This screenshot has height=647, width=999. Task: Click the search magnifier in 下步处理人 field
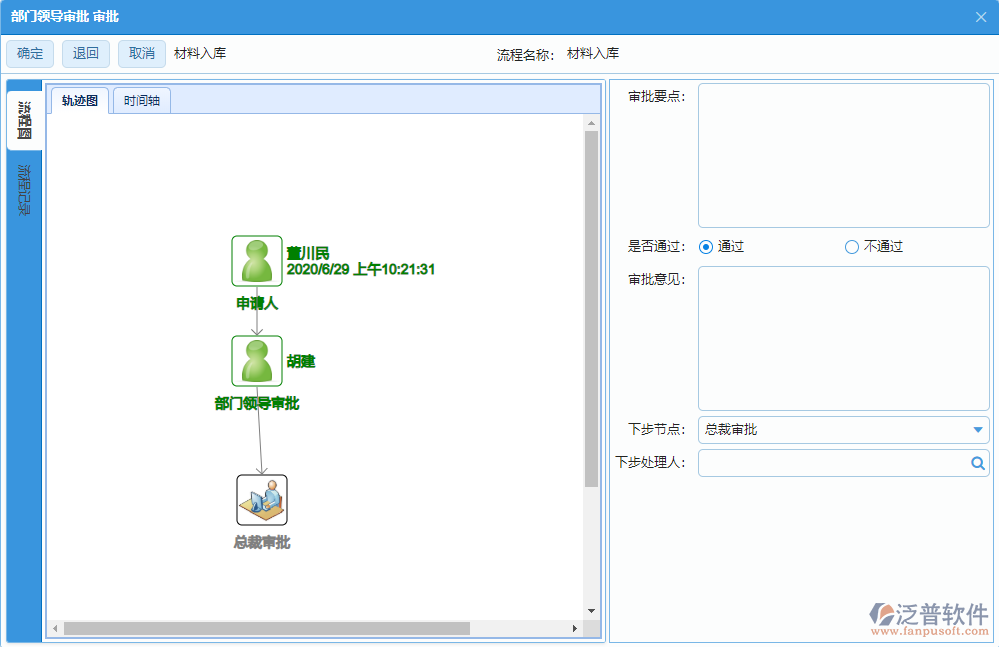(977, 463)
